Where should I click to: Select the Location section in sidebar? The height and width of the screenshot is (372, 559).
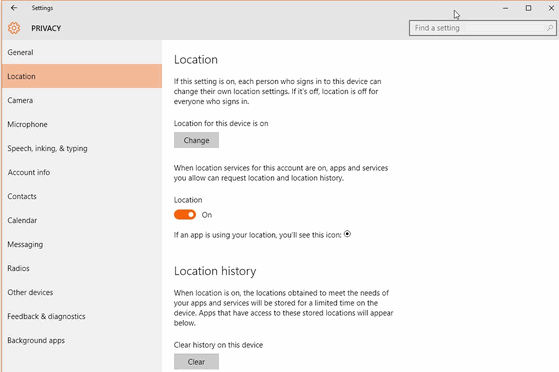[x=82, y=76]
